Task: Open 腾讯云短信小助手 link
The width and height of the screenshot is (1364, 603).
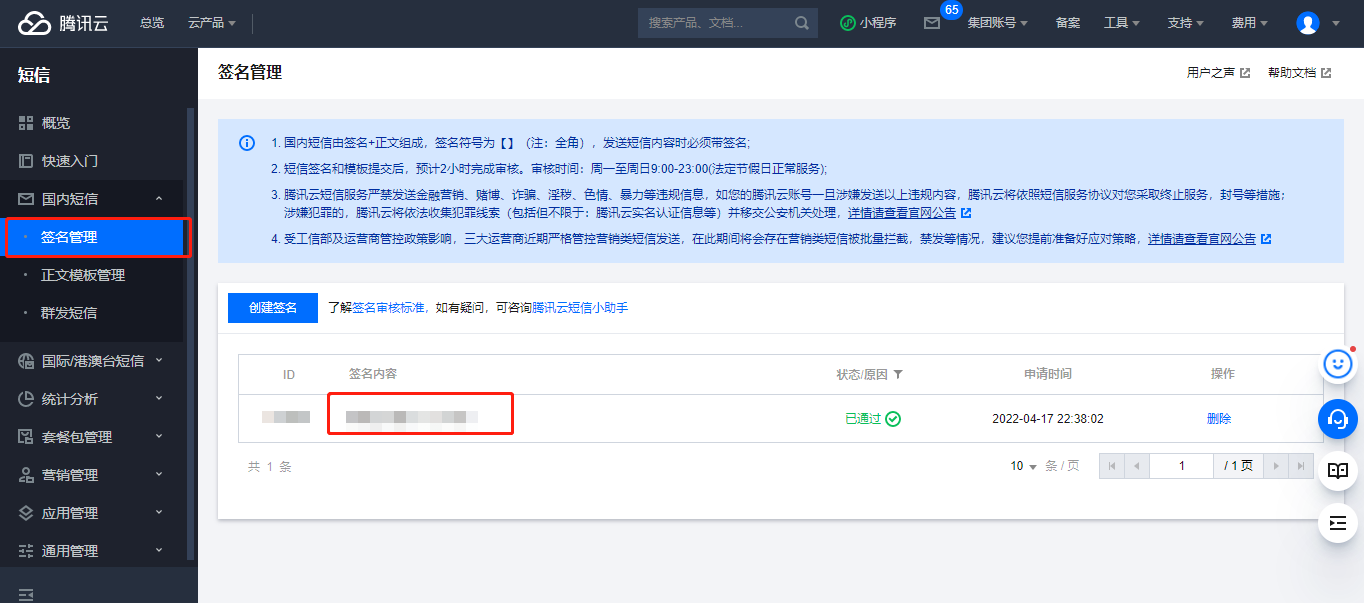Action: click(580, 308)
